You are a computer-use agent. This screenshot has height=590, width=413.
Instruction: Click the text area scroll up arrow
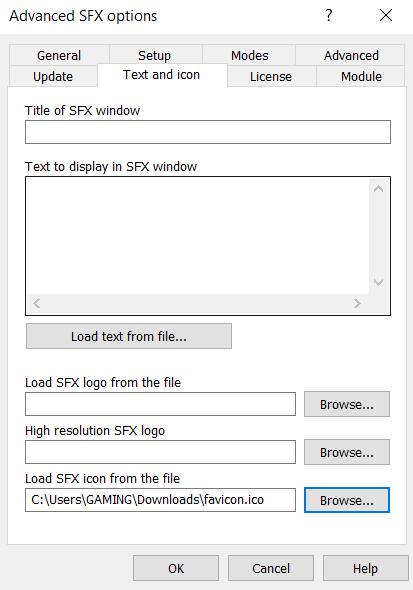coord(379,189)
